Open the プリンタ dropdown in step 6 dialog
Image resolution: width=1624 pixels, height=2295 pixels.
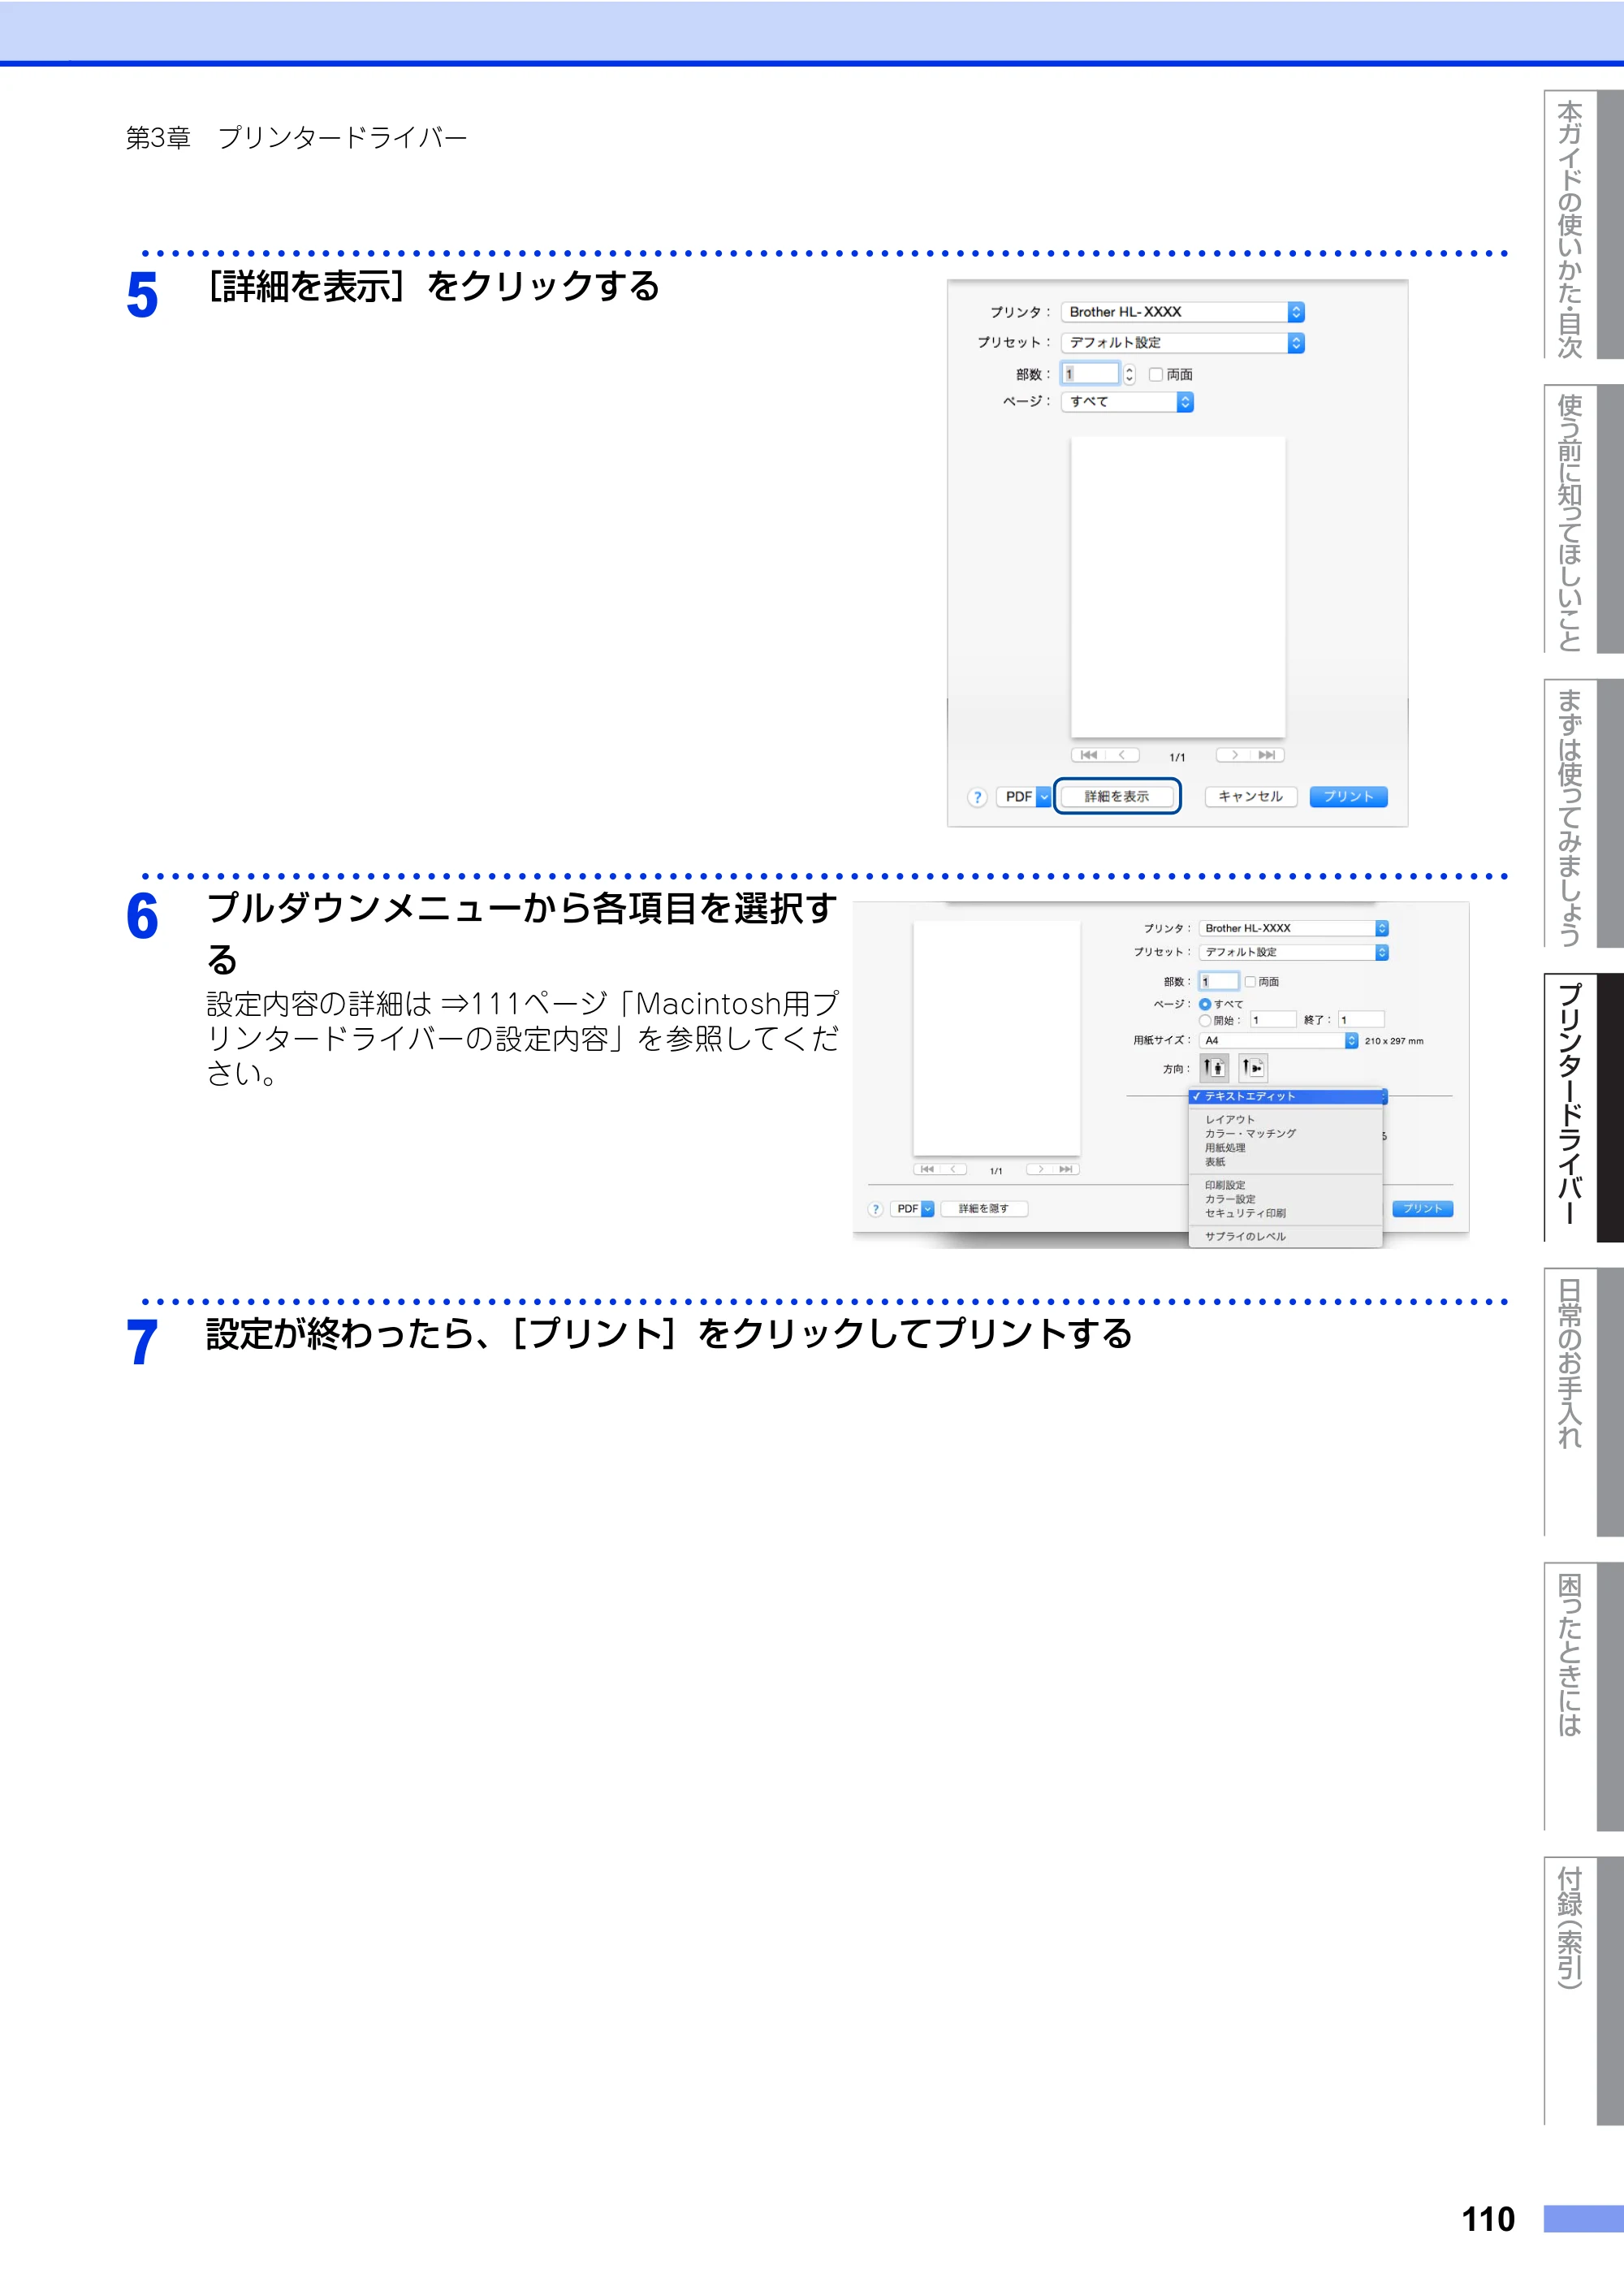pyautogui.click(x=1293, y=929)
